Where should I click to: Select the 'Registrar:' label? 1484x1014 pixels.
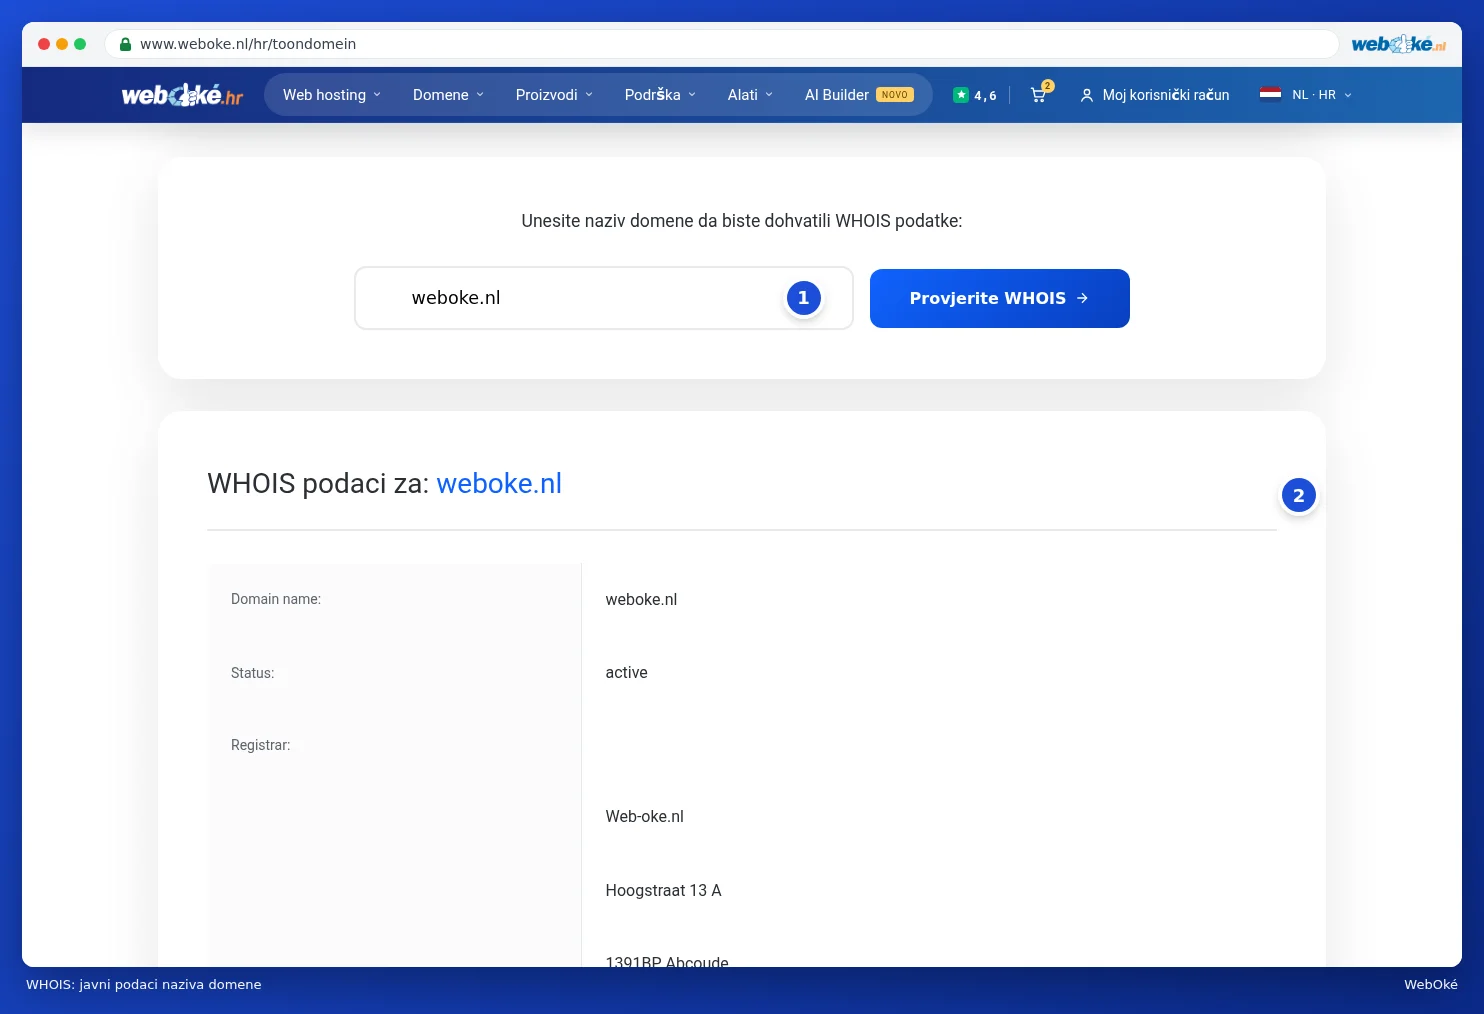point(261,745)
